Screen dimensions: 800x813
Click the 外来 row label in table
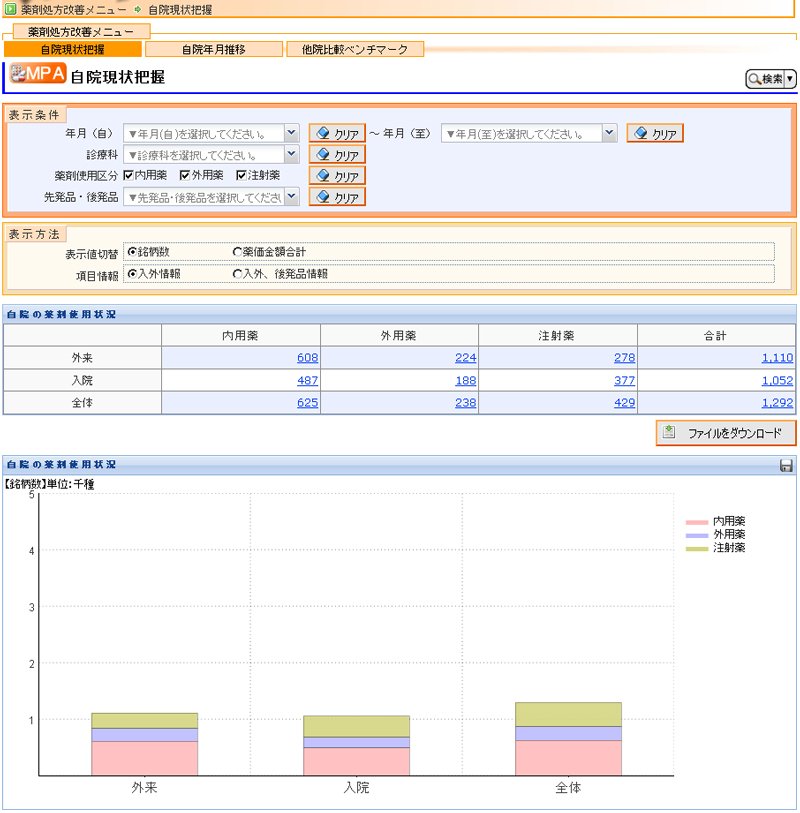[x=82, y=358]
